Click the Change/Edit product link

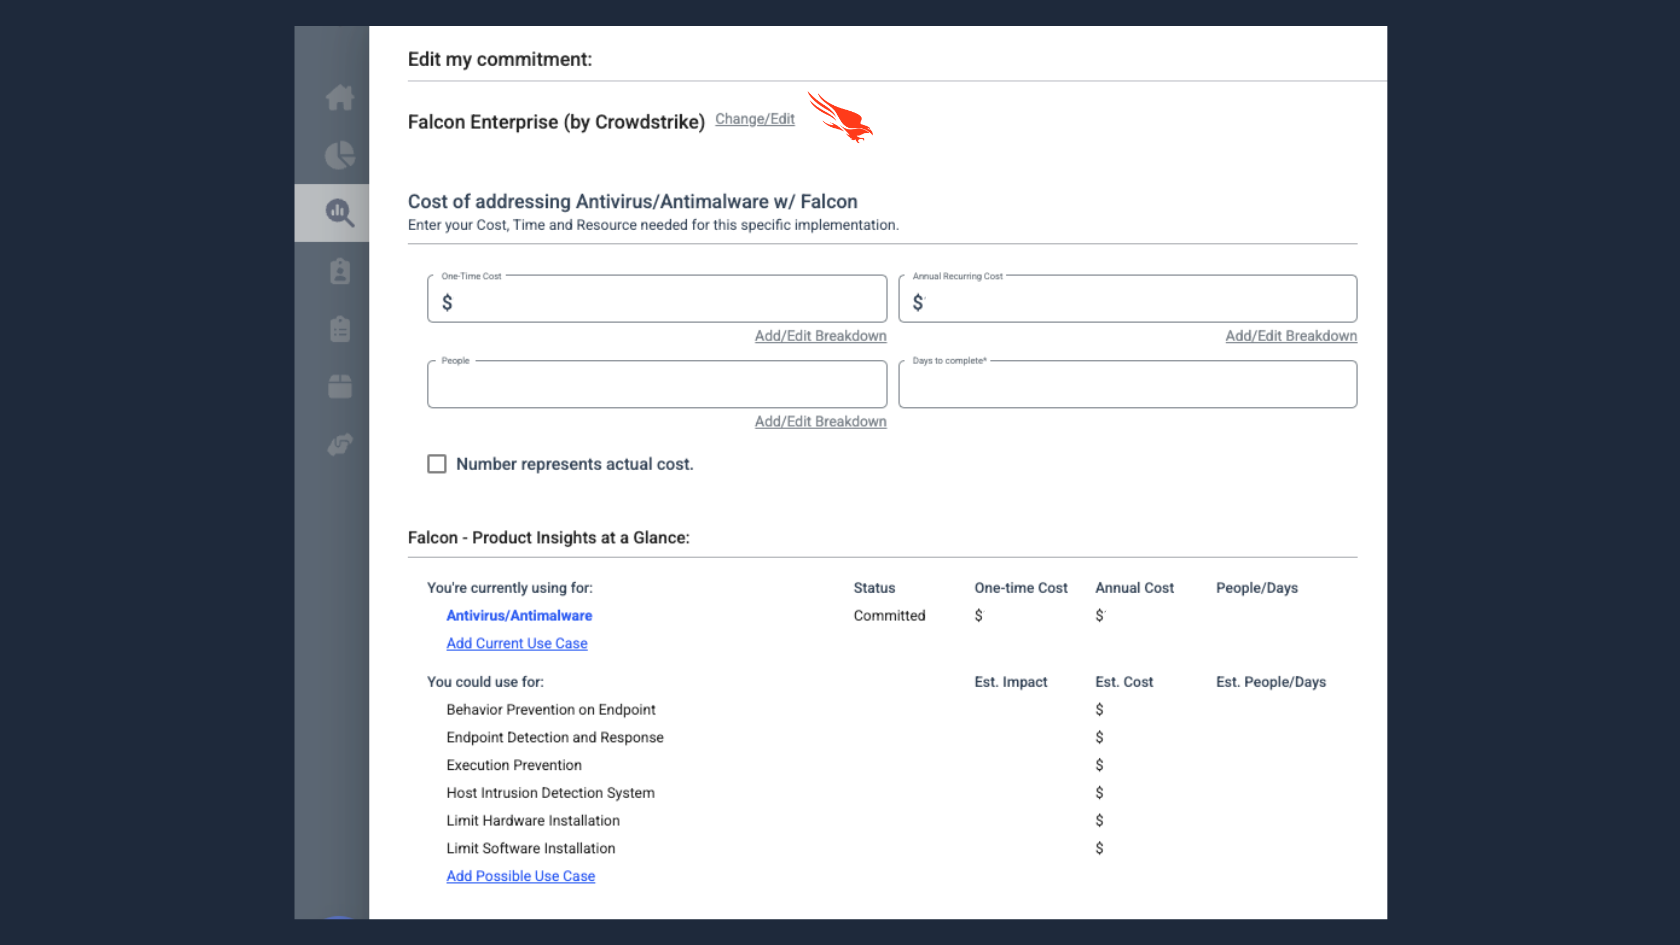(755, 119)
